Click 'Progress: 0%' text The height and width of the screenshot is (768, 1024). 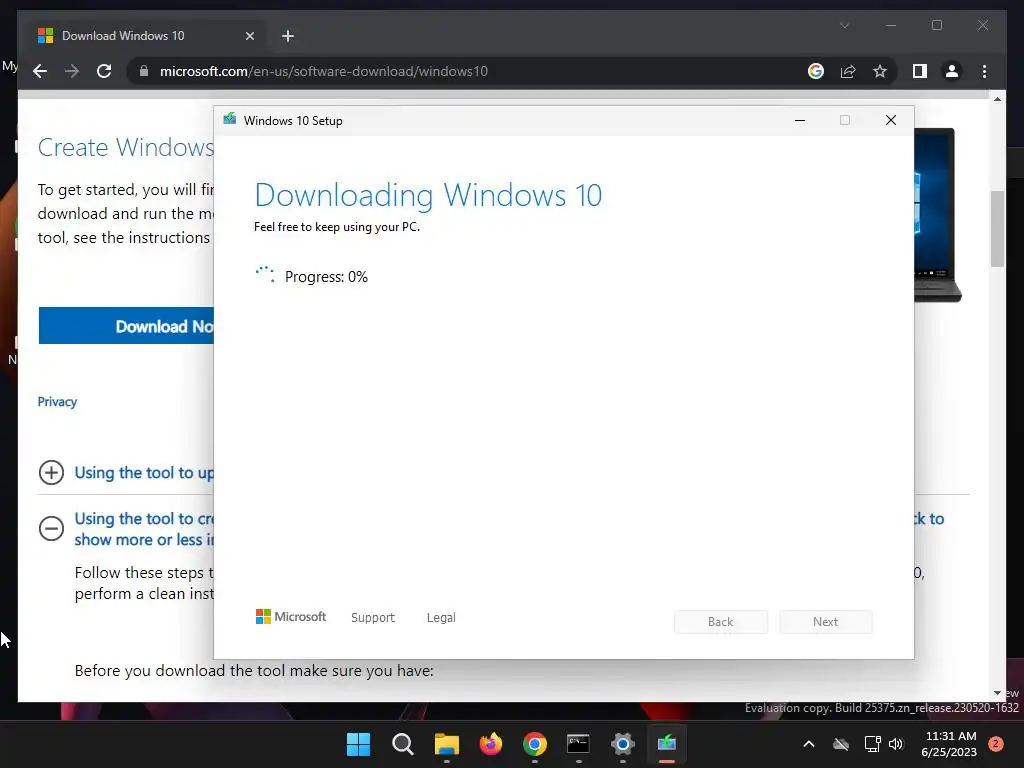tap(326, 277)
